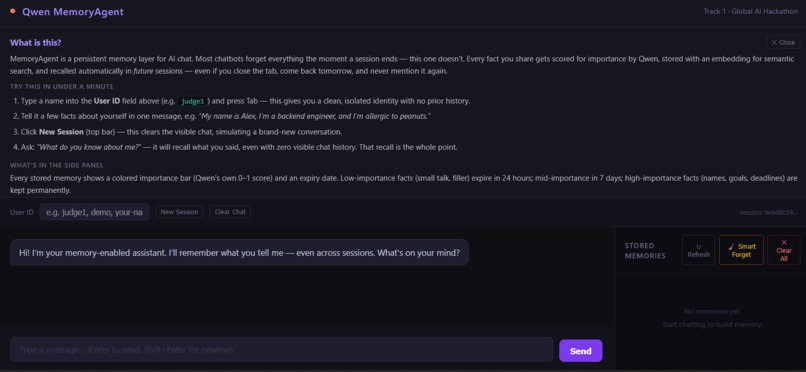The image size is (806, 372).
Task: Click the assistant's greeting message bubble
Action: (x=240, y=252)
